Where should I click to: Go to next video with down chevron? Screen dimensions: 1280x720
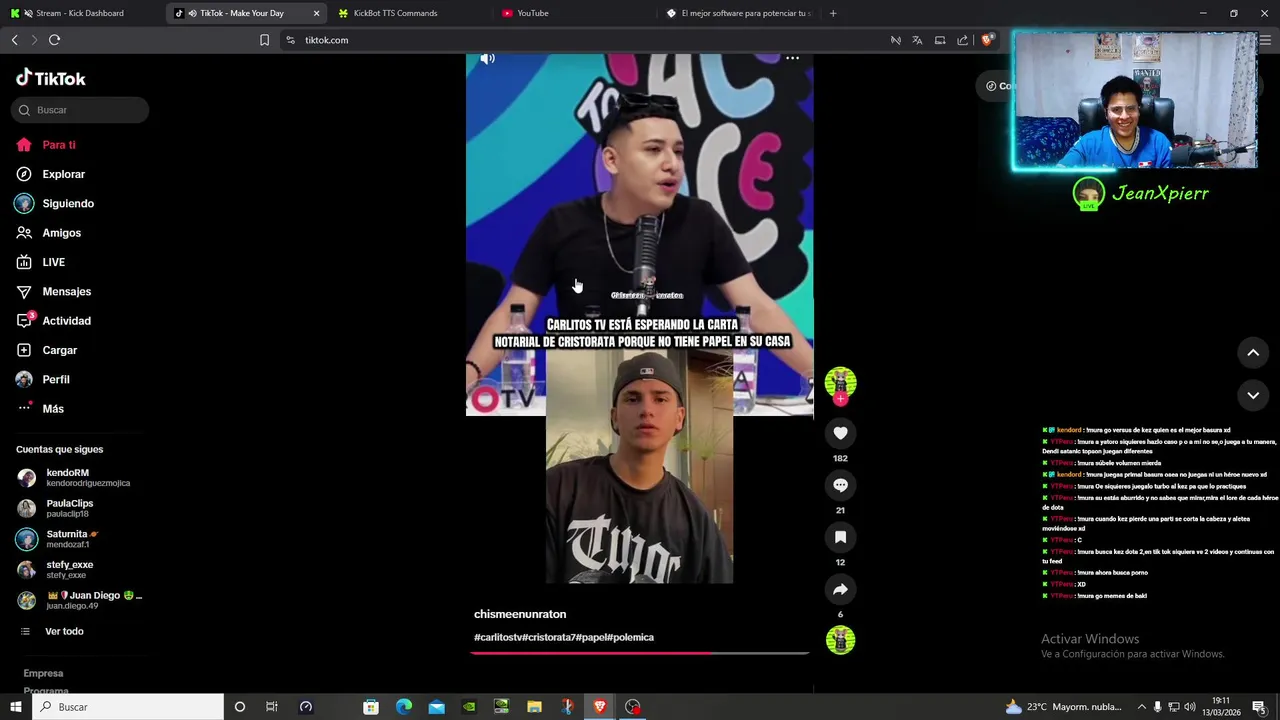tap(1253, 395)
